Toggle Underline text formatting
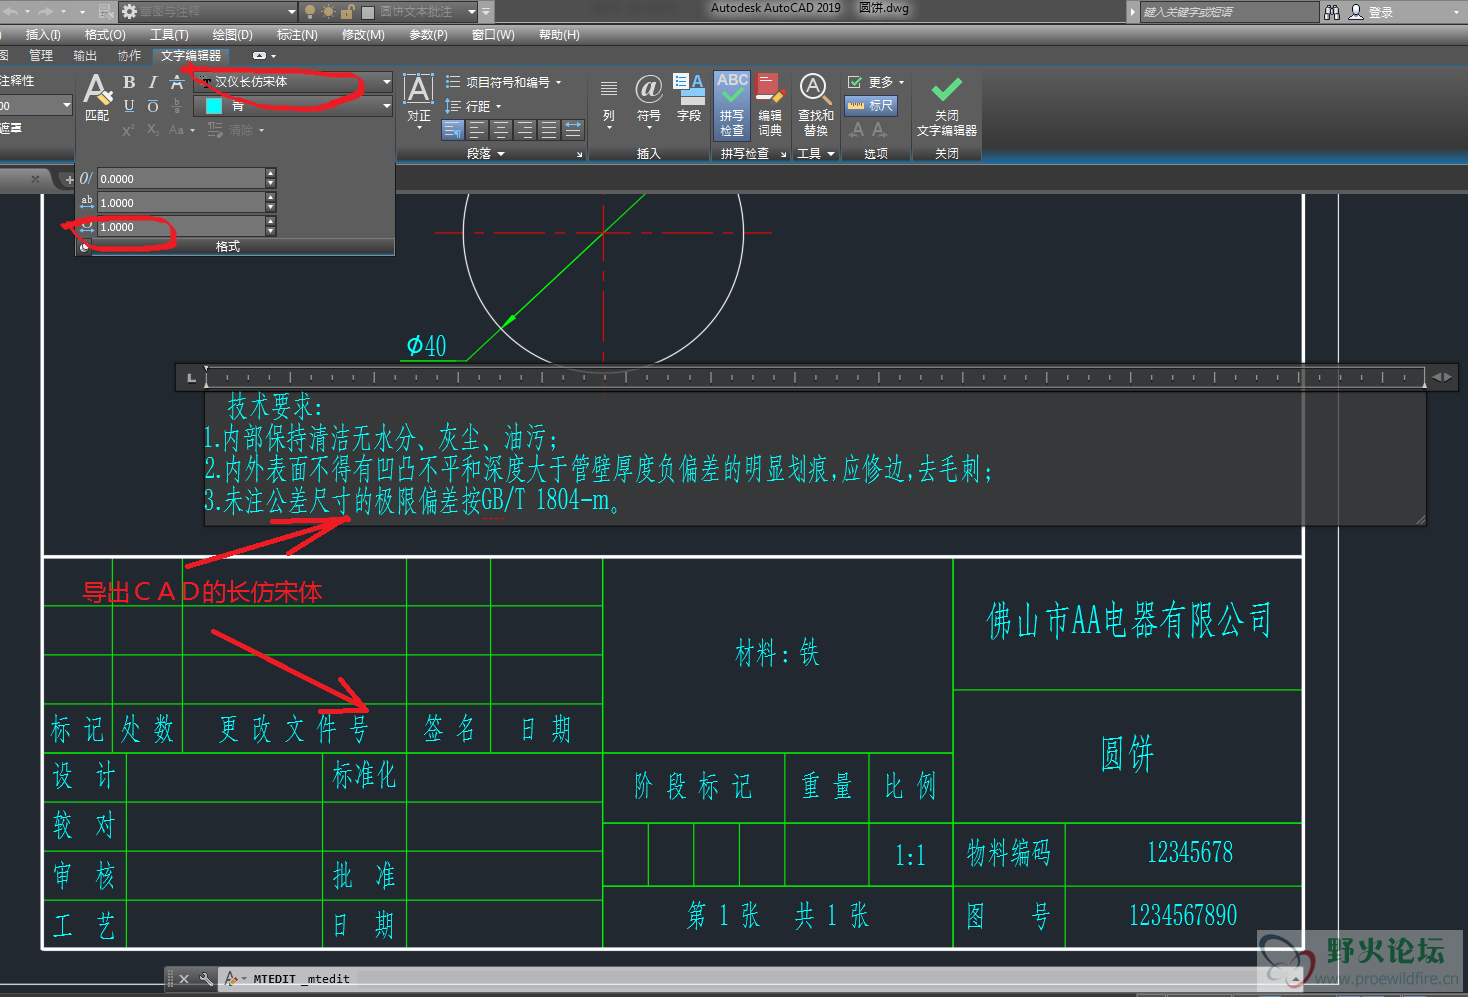 129,106
